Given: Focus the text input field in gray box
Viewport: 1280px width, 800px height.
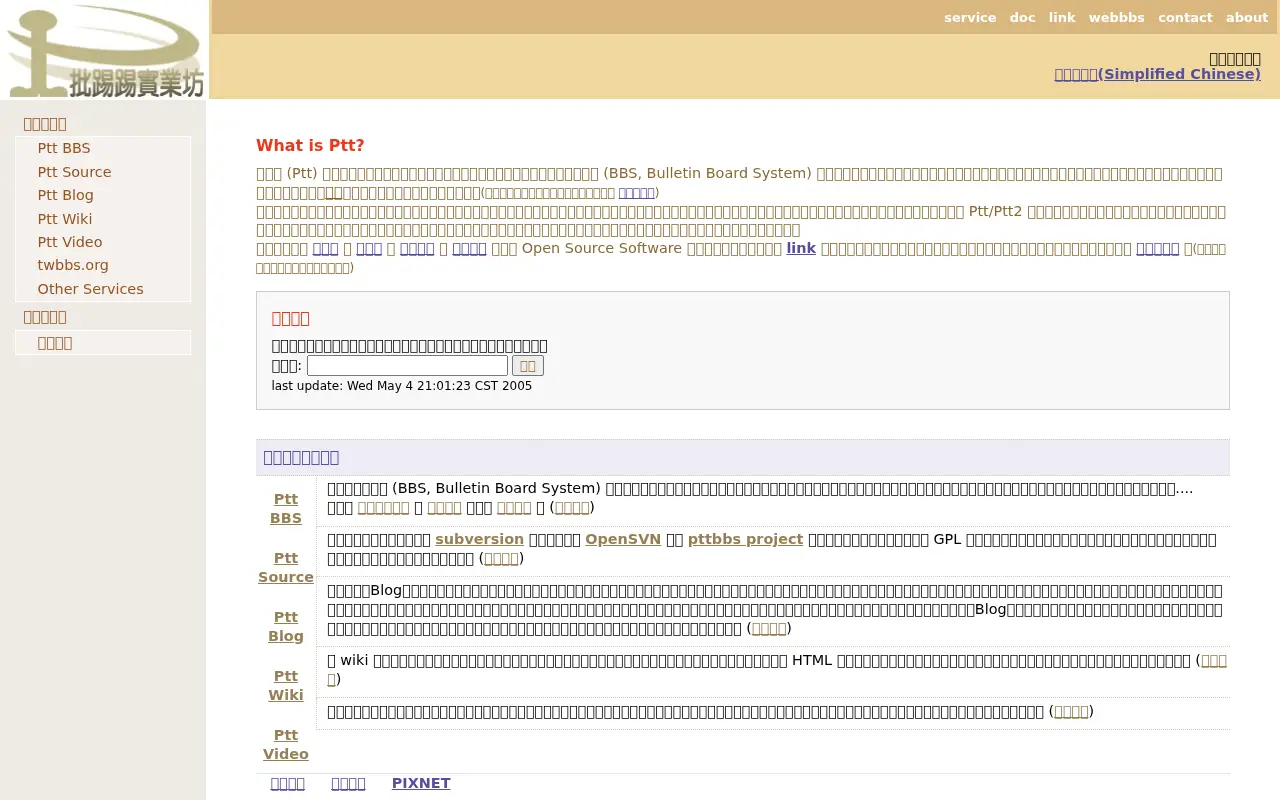Looking at the screenshot, I should [x=407, y=366].
